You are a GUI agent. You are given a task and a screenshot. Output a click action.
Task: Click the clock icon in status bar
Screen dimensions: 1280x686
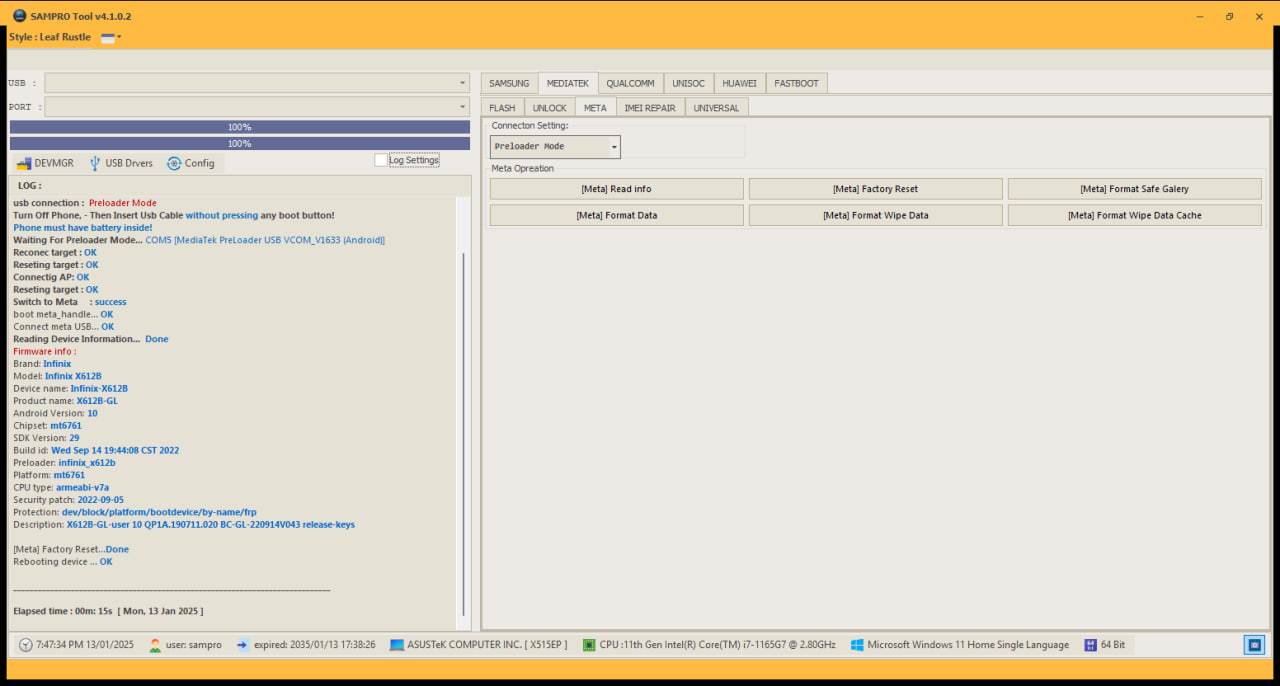[25, 645]
